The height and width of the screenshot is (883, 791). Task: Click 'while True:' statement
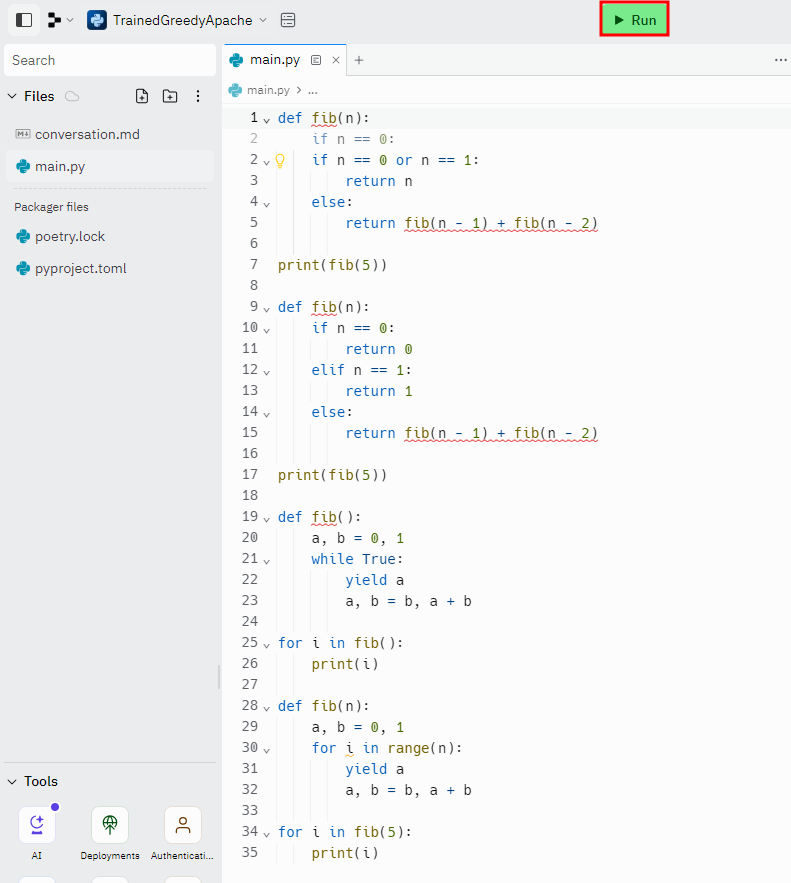[x=357, y=559]
